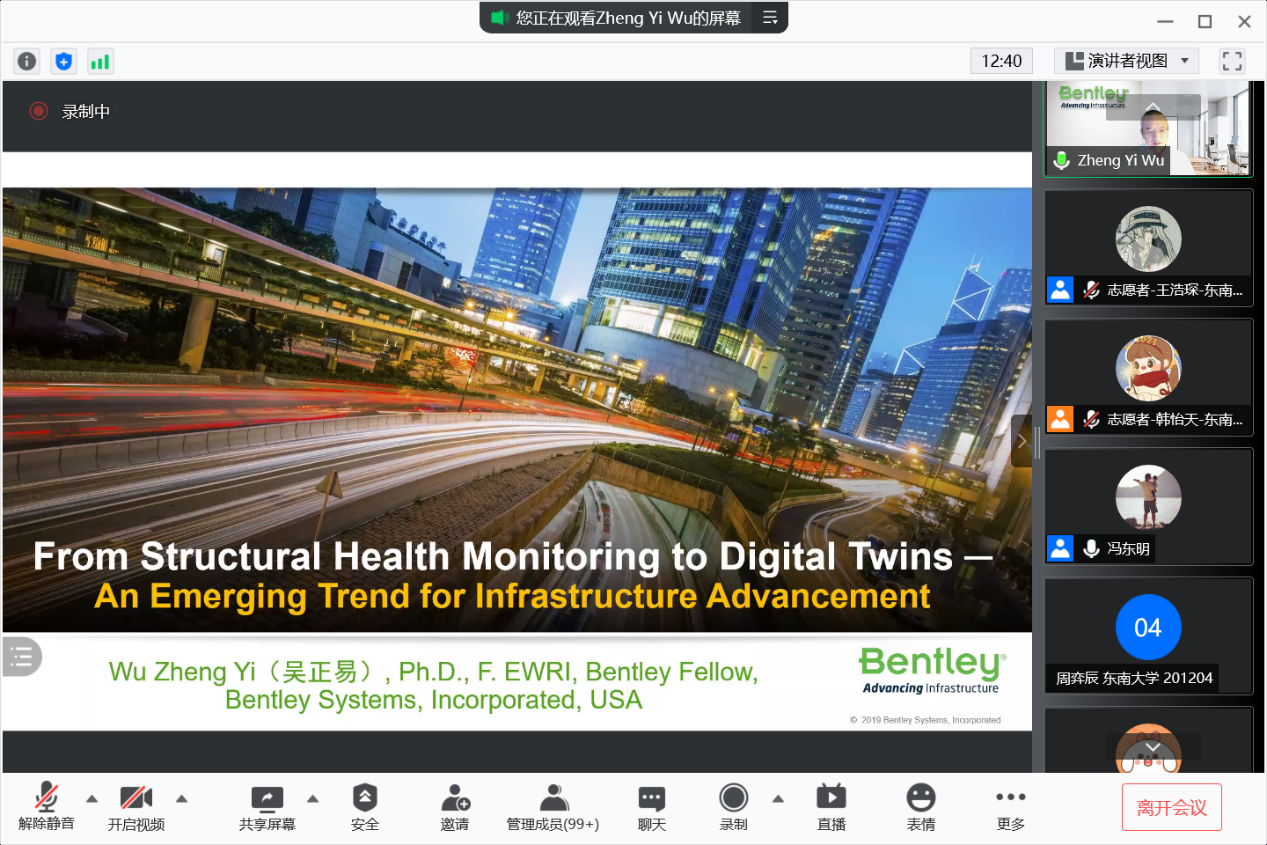The image size is (1267, 845).
Task: Click the 离开会议 leave meeting button
Action: (x=1171, y=808)
